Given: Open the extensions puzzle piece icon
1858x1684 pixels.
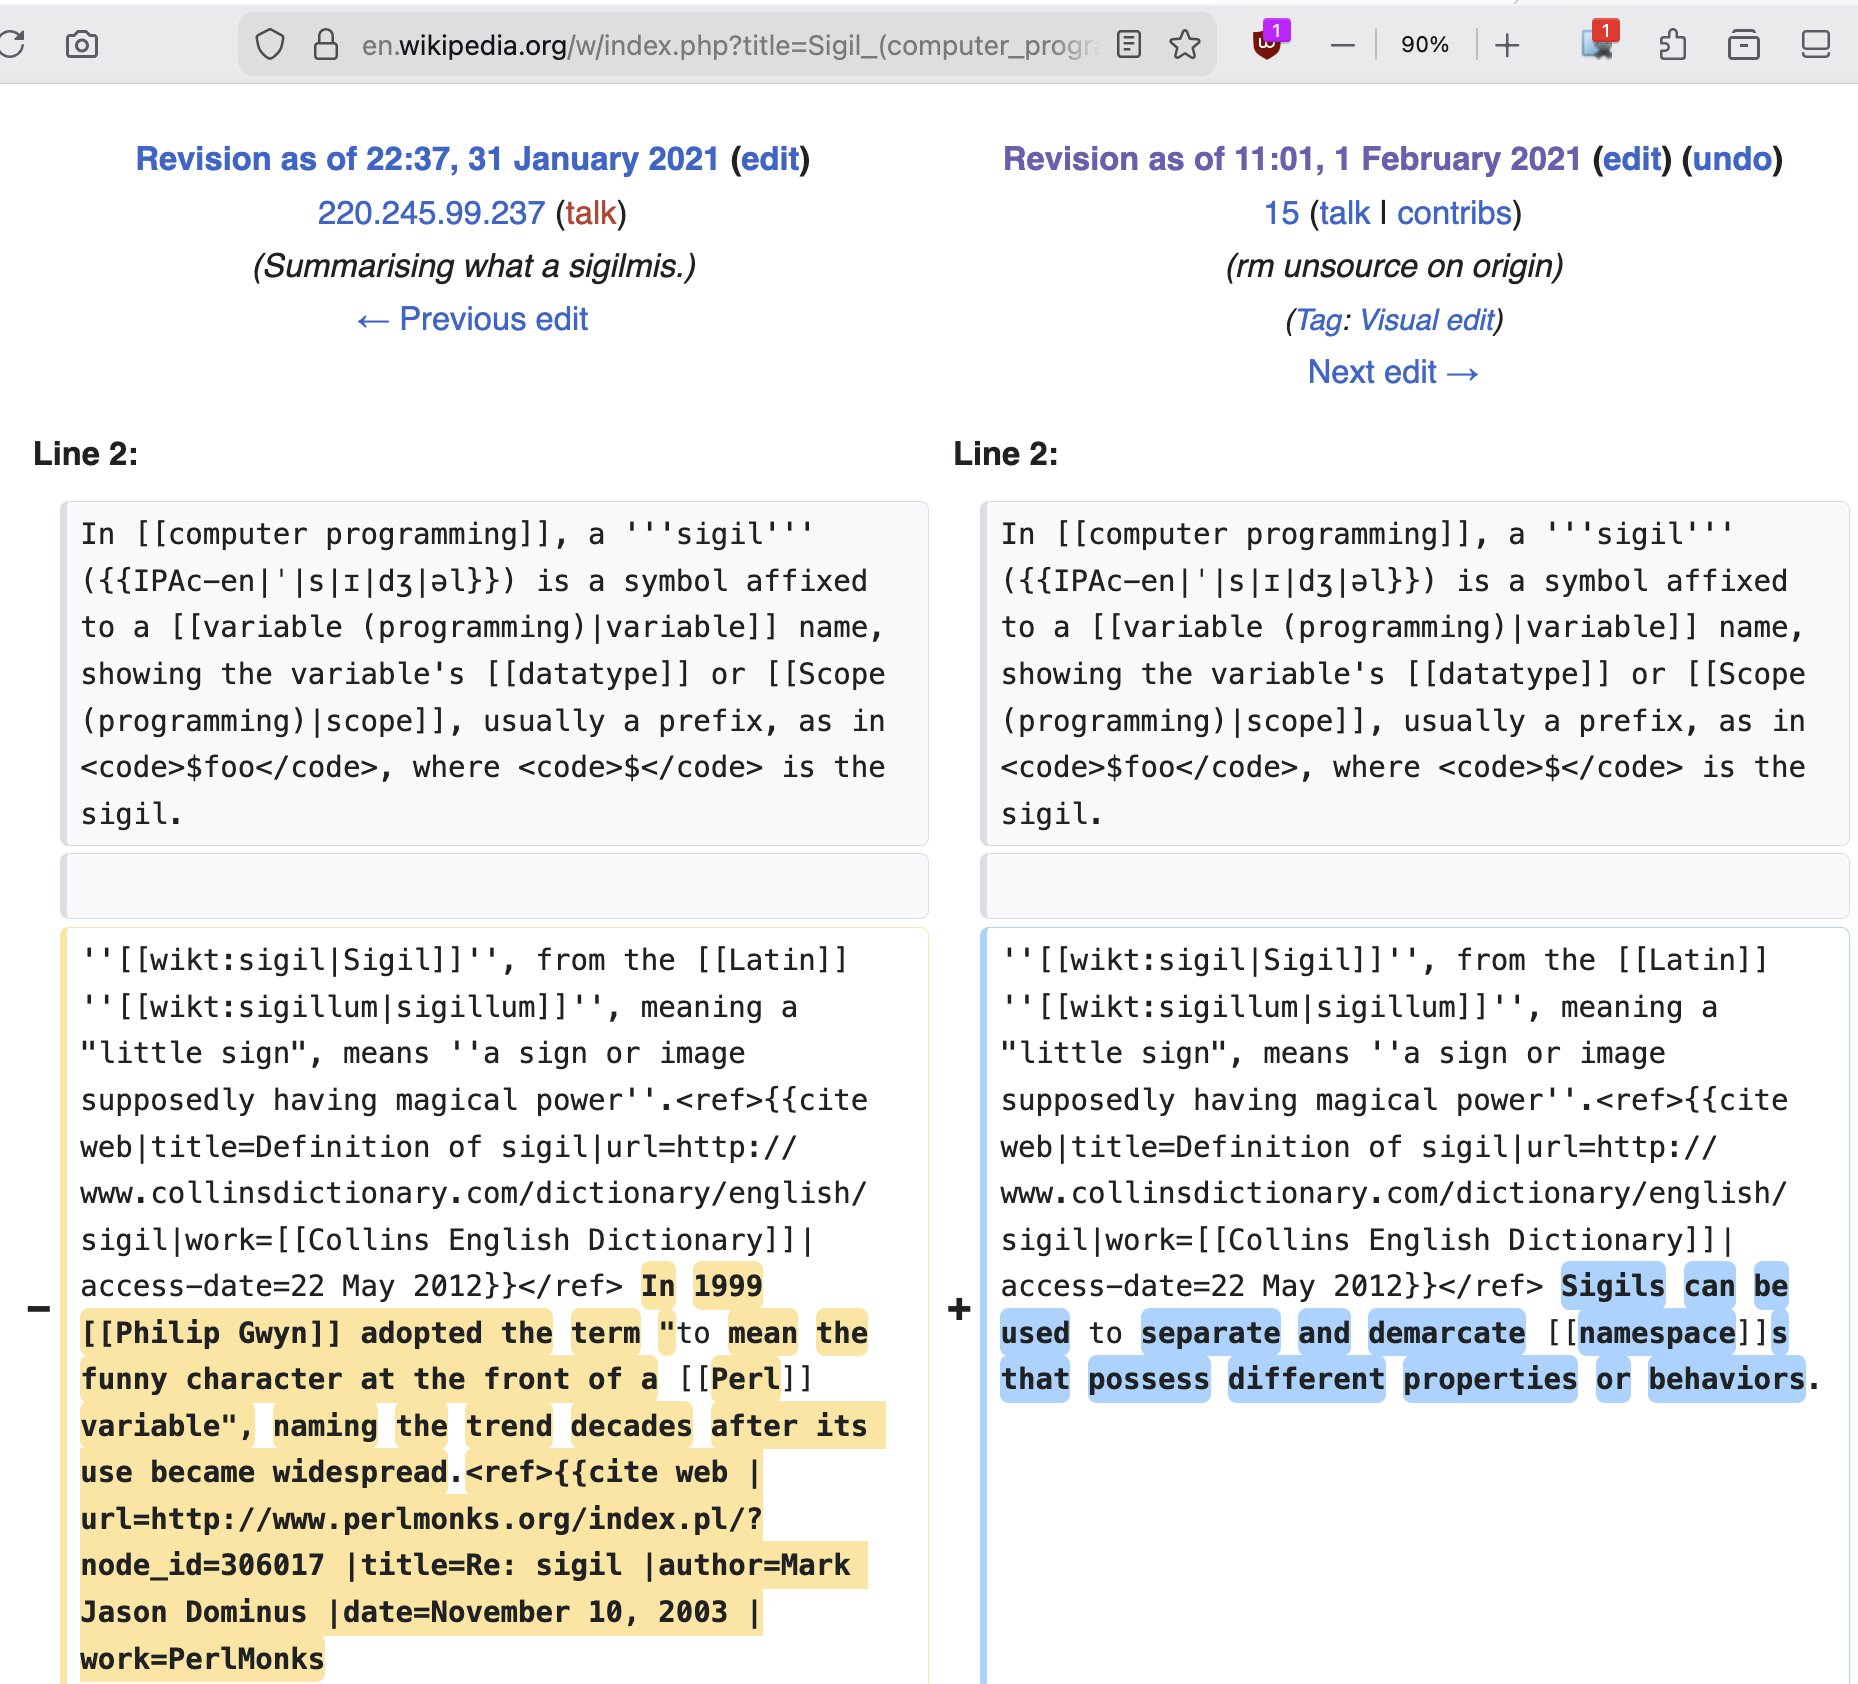Looking at the screenshot, I should [x=1672, y=45].
